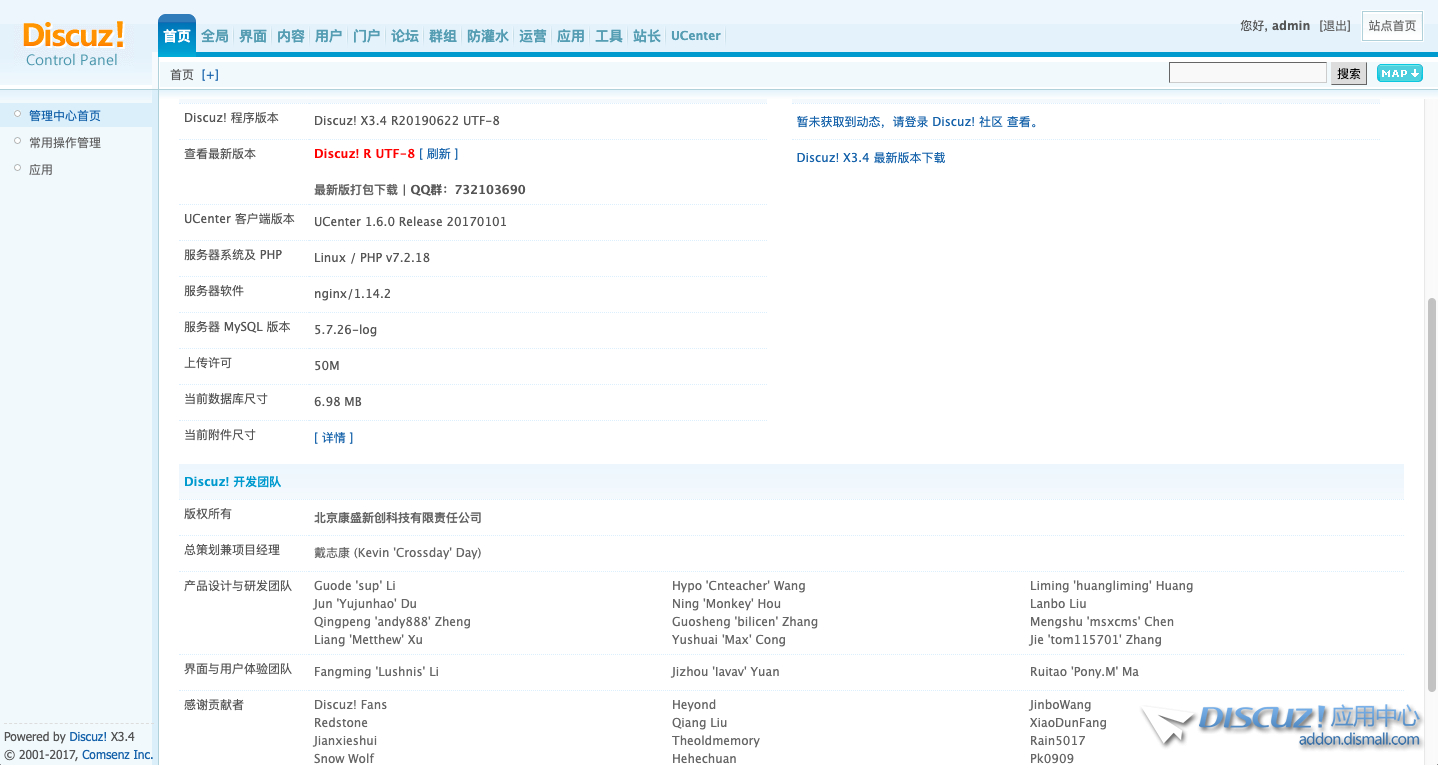Expand the [+] link next to 首页

tap(210, 75)
